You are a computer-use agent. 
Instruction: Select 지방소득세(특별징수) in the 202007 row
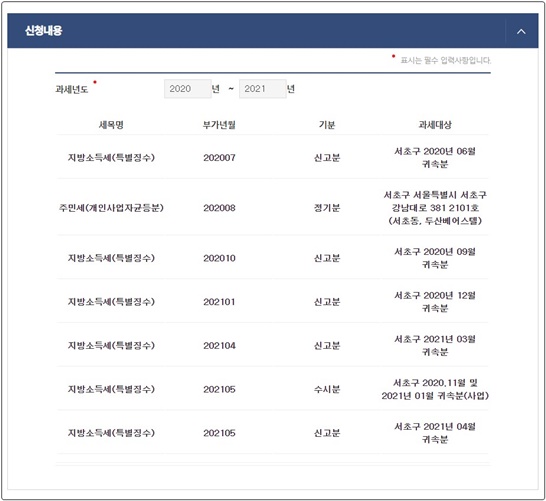pos(111,158)
